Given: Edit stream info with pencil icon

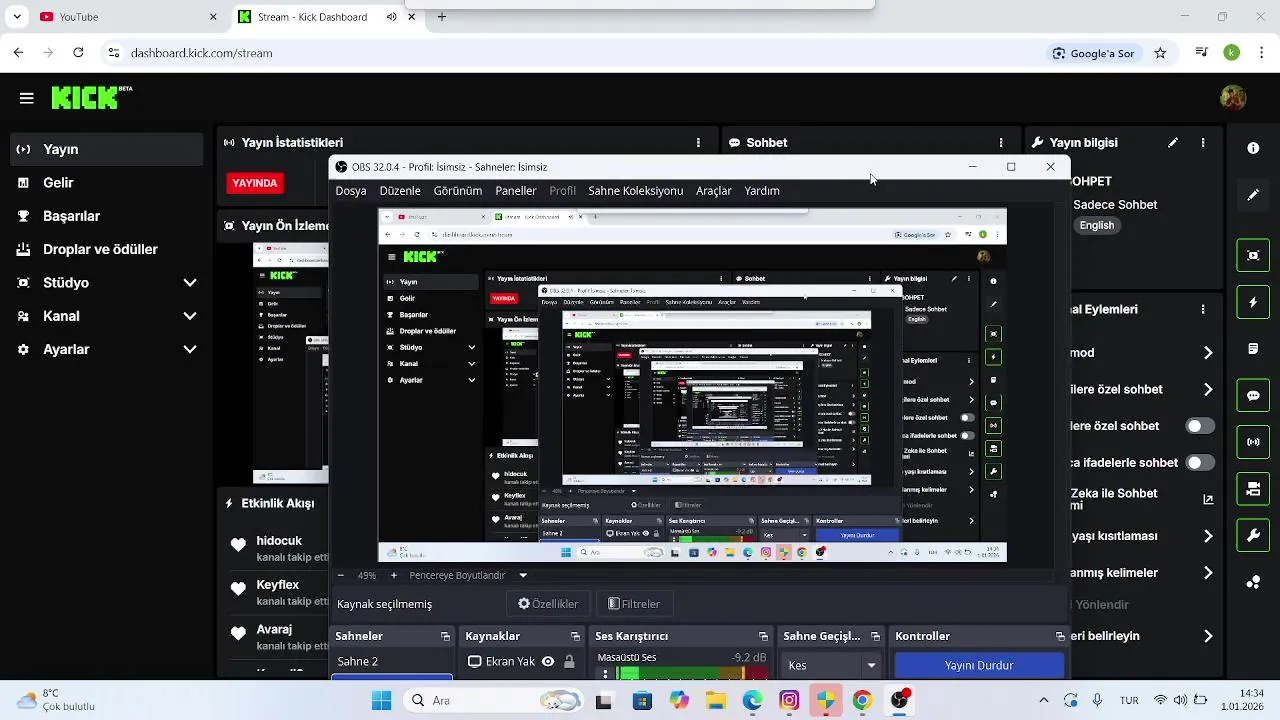Looking at the screenshot, I should click(x=1173, y=143).
